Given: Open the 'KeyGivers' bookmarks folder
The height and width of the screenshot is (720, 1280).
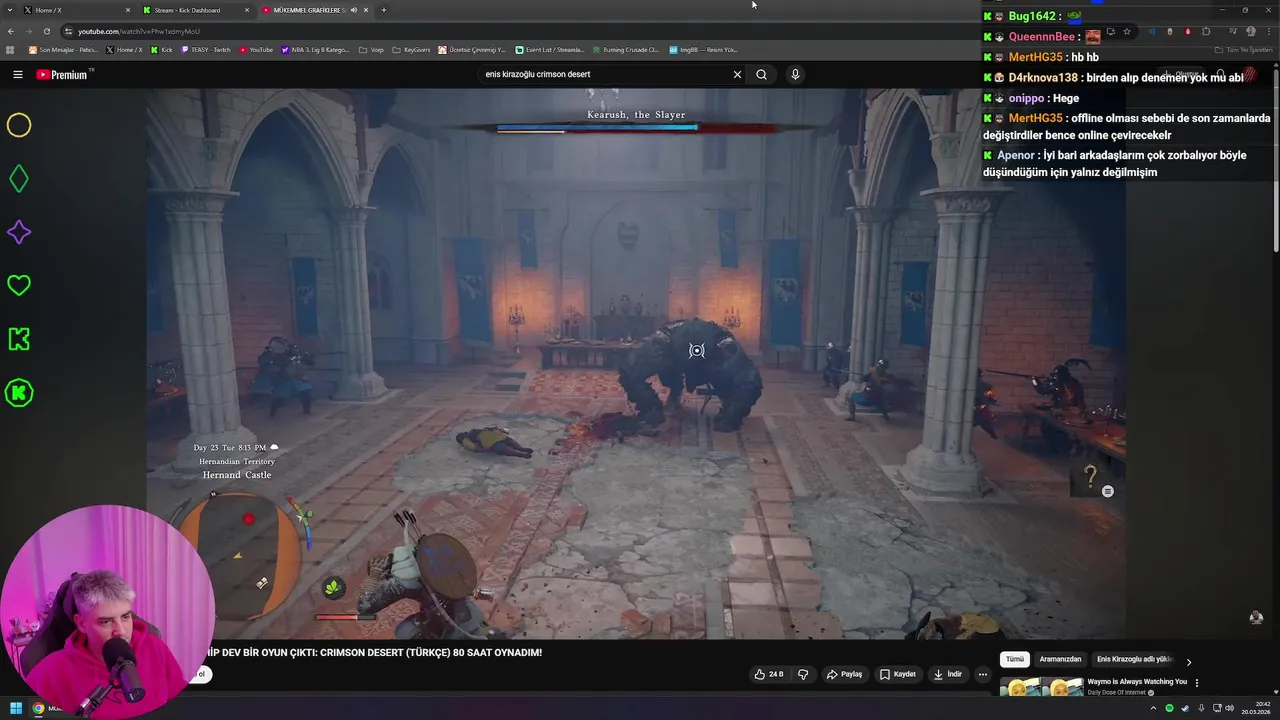Looking at the screenshot, I should coord(410,49).
